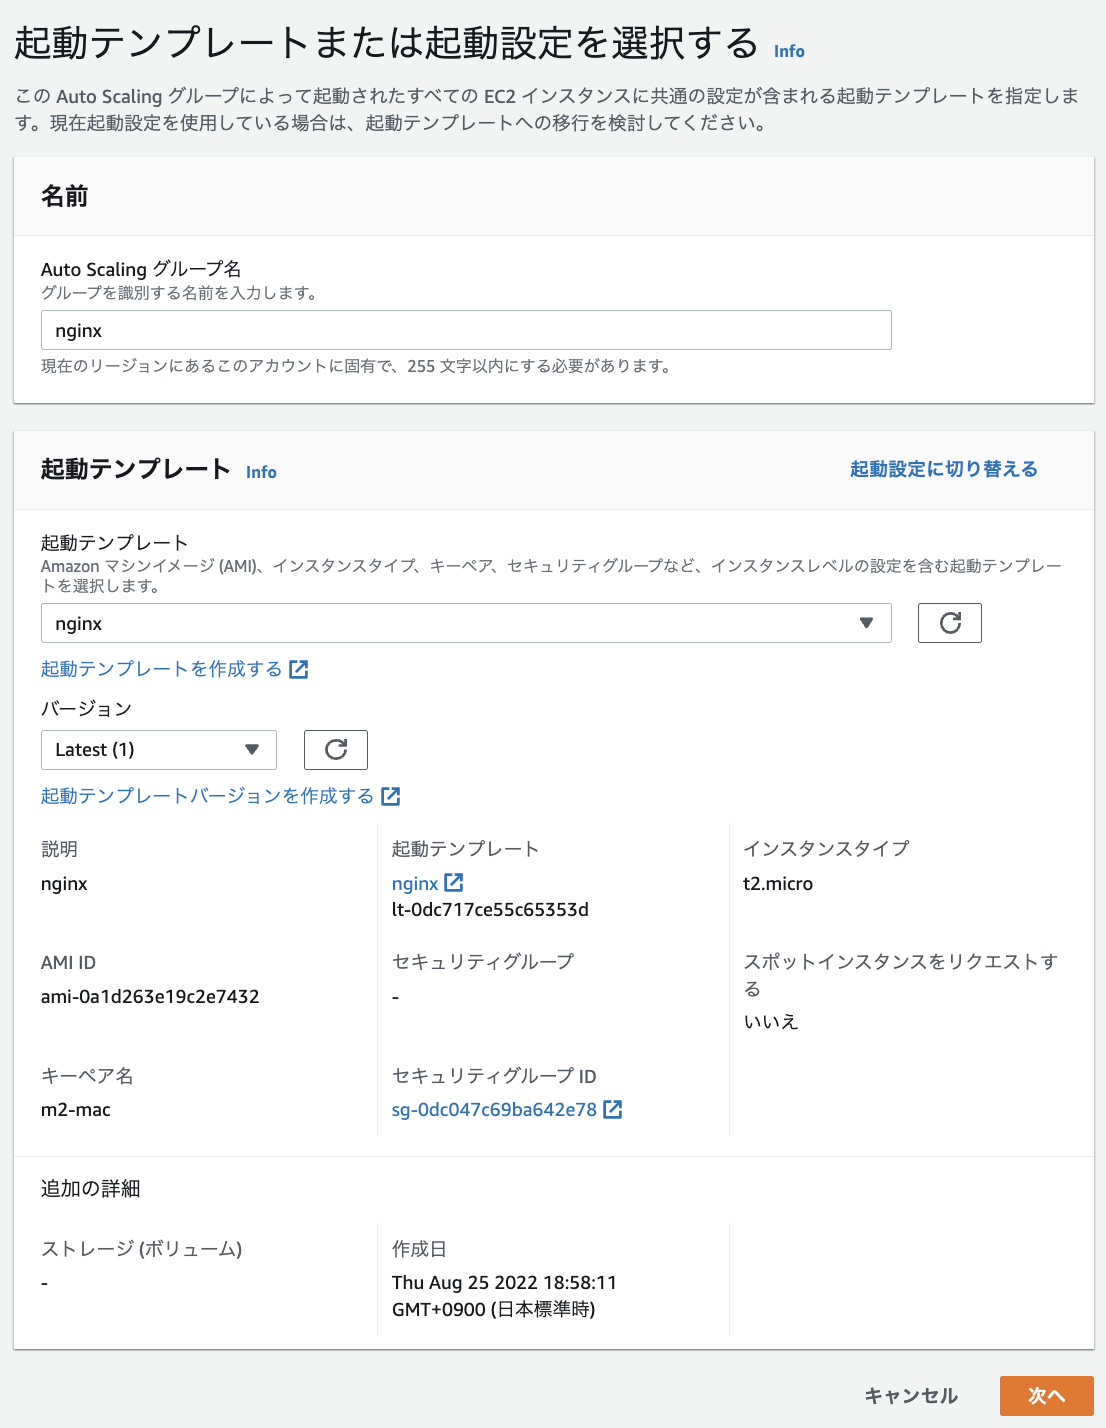Switch to launch configuration via 起動設定に切り替える

942,467
